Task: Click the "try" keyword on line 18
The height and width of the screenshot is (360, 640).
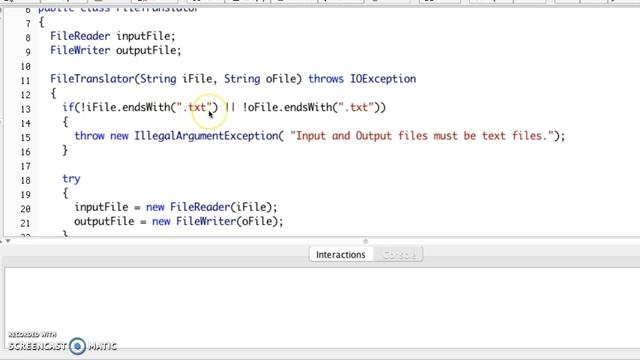Action: pyautogui.click(x=71, y=179)
